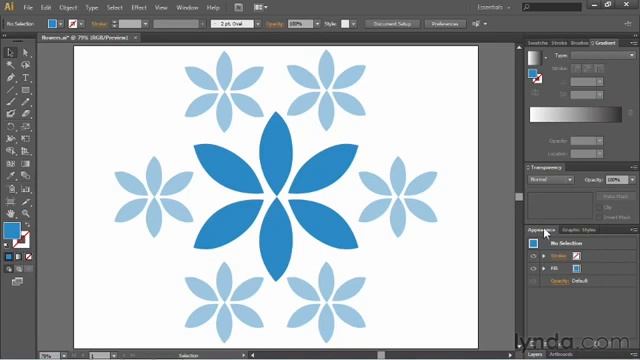Screen dimensions: 640x360
Task: Click the Make Mask button
Action: pyautogui.click(x=615, y=196)
